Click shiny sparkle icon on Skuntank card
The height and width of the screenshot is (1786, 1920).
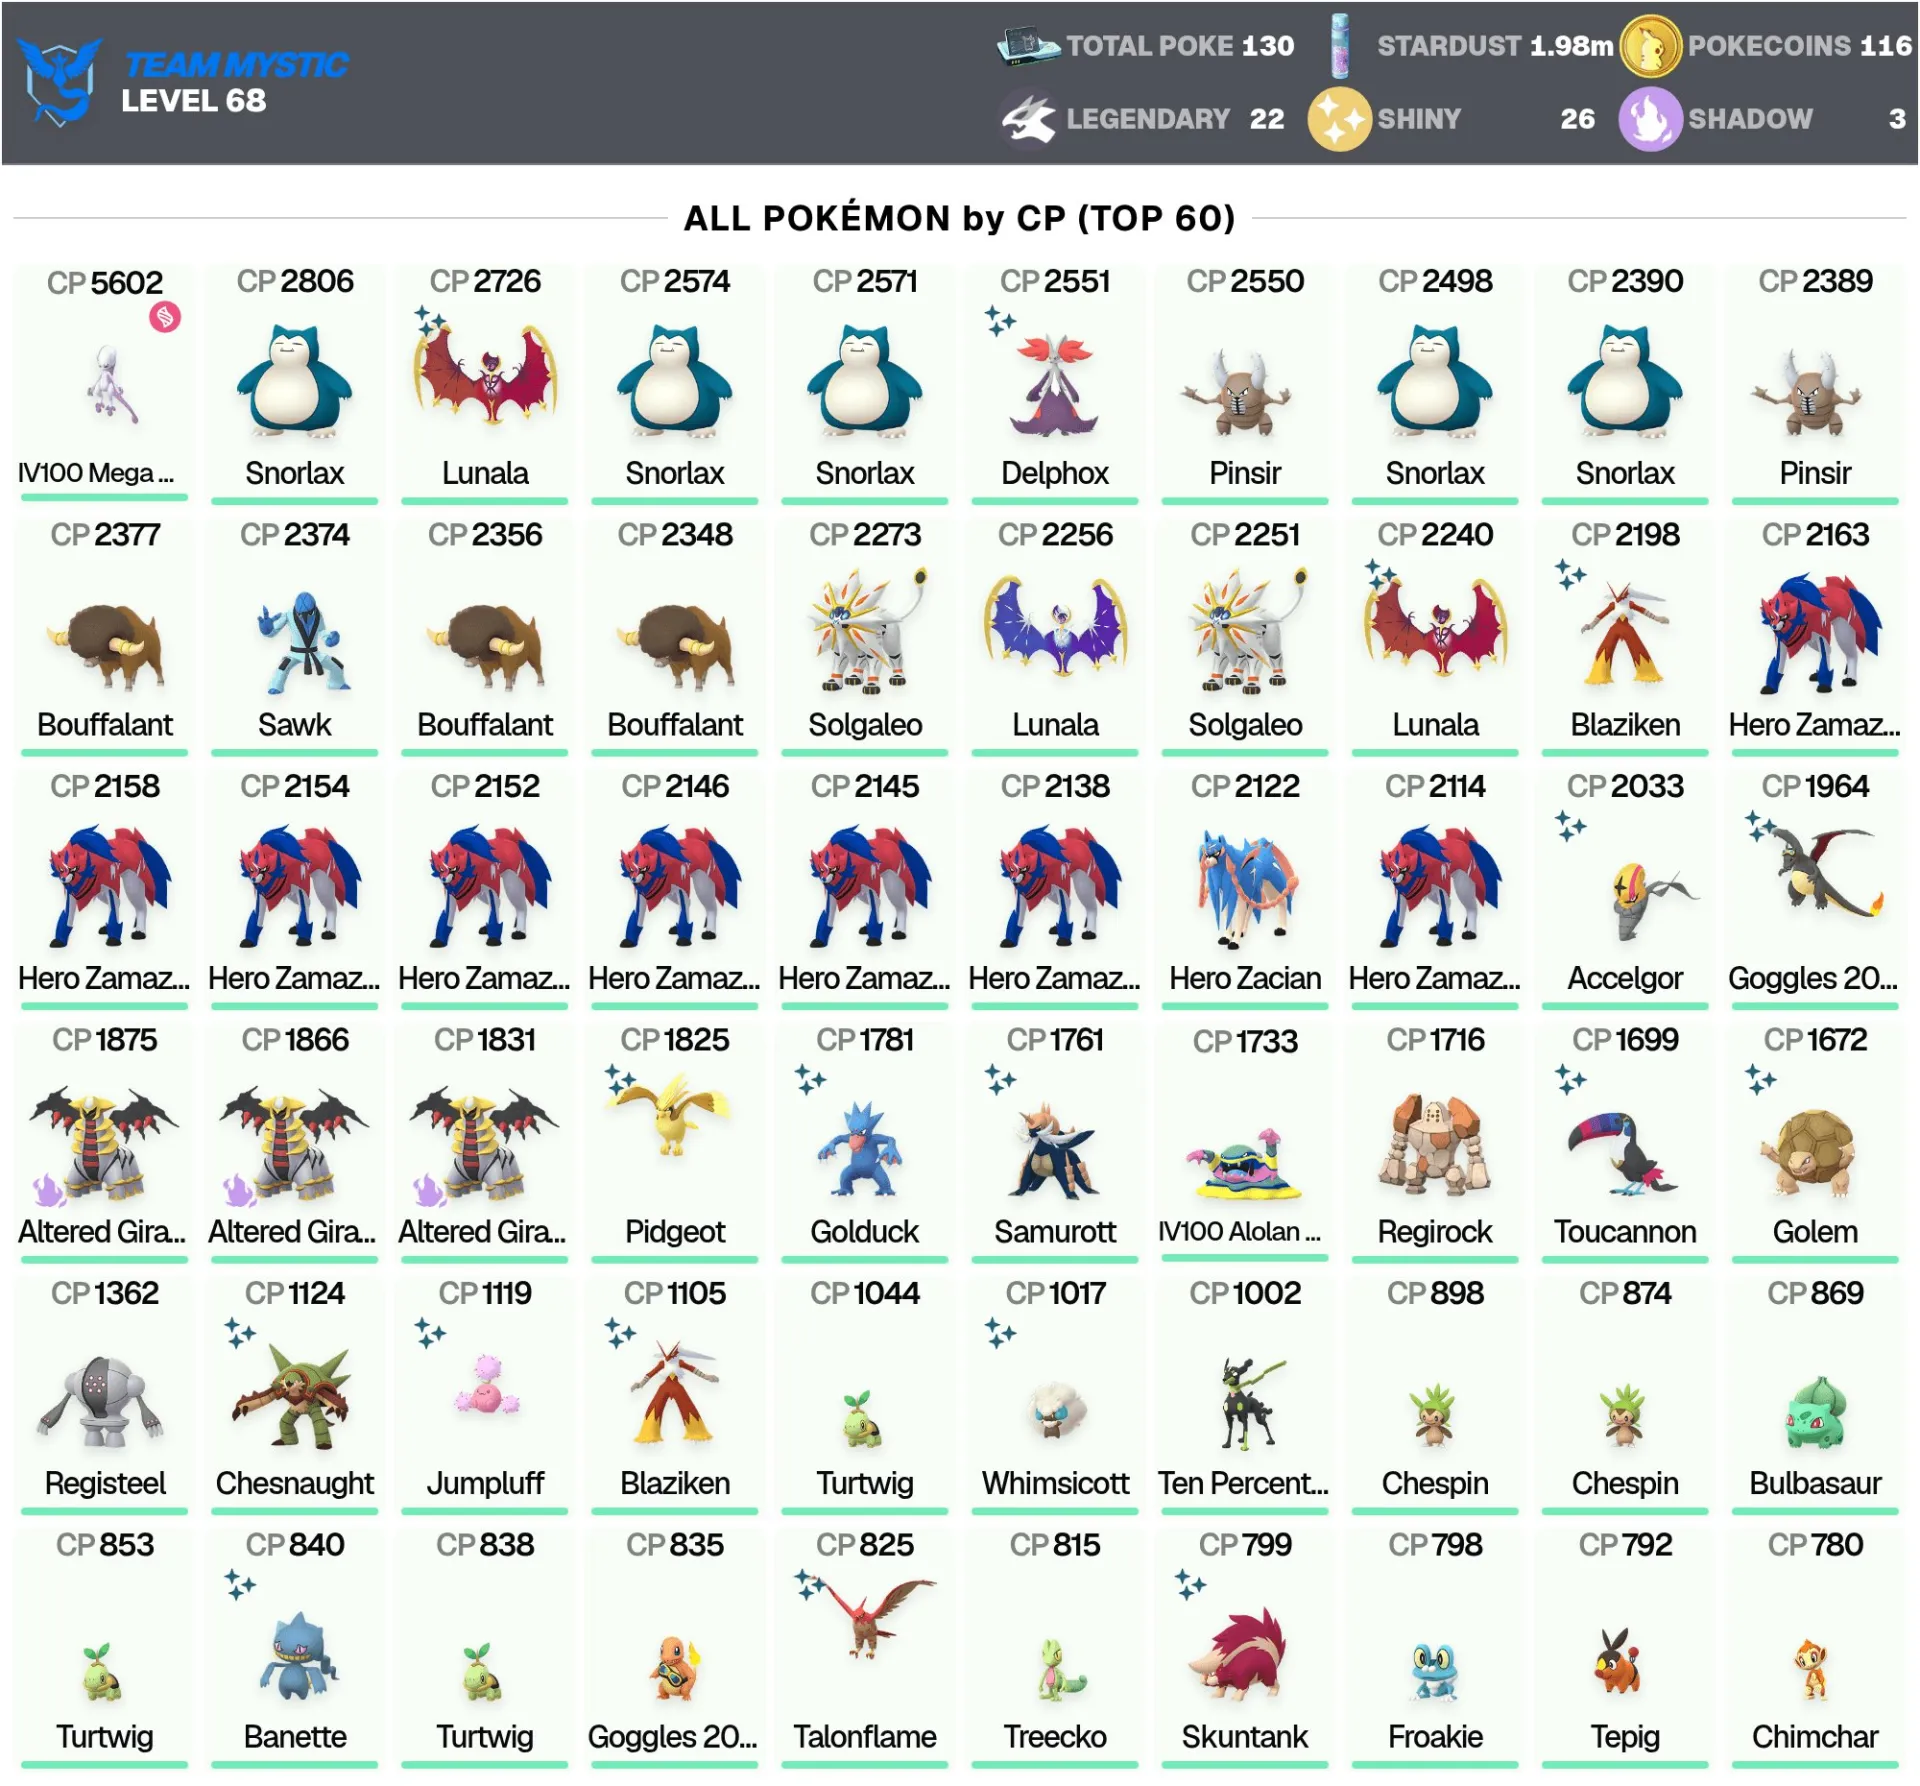(1190, 1585)
